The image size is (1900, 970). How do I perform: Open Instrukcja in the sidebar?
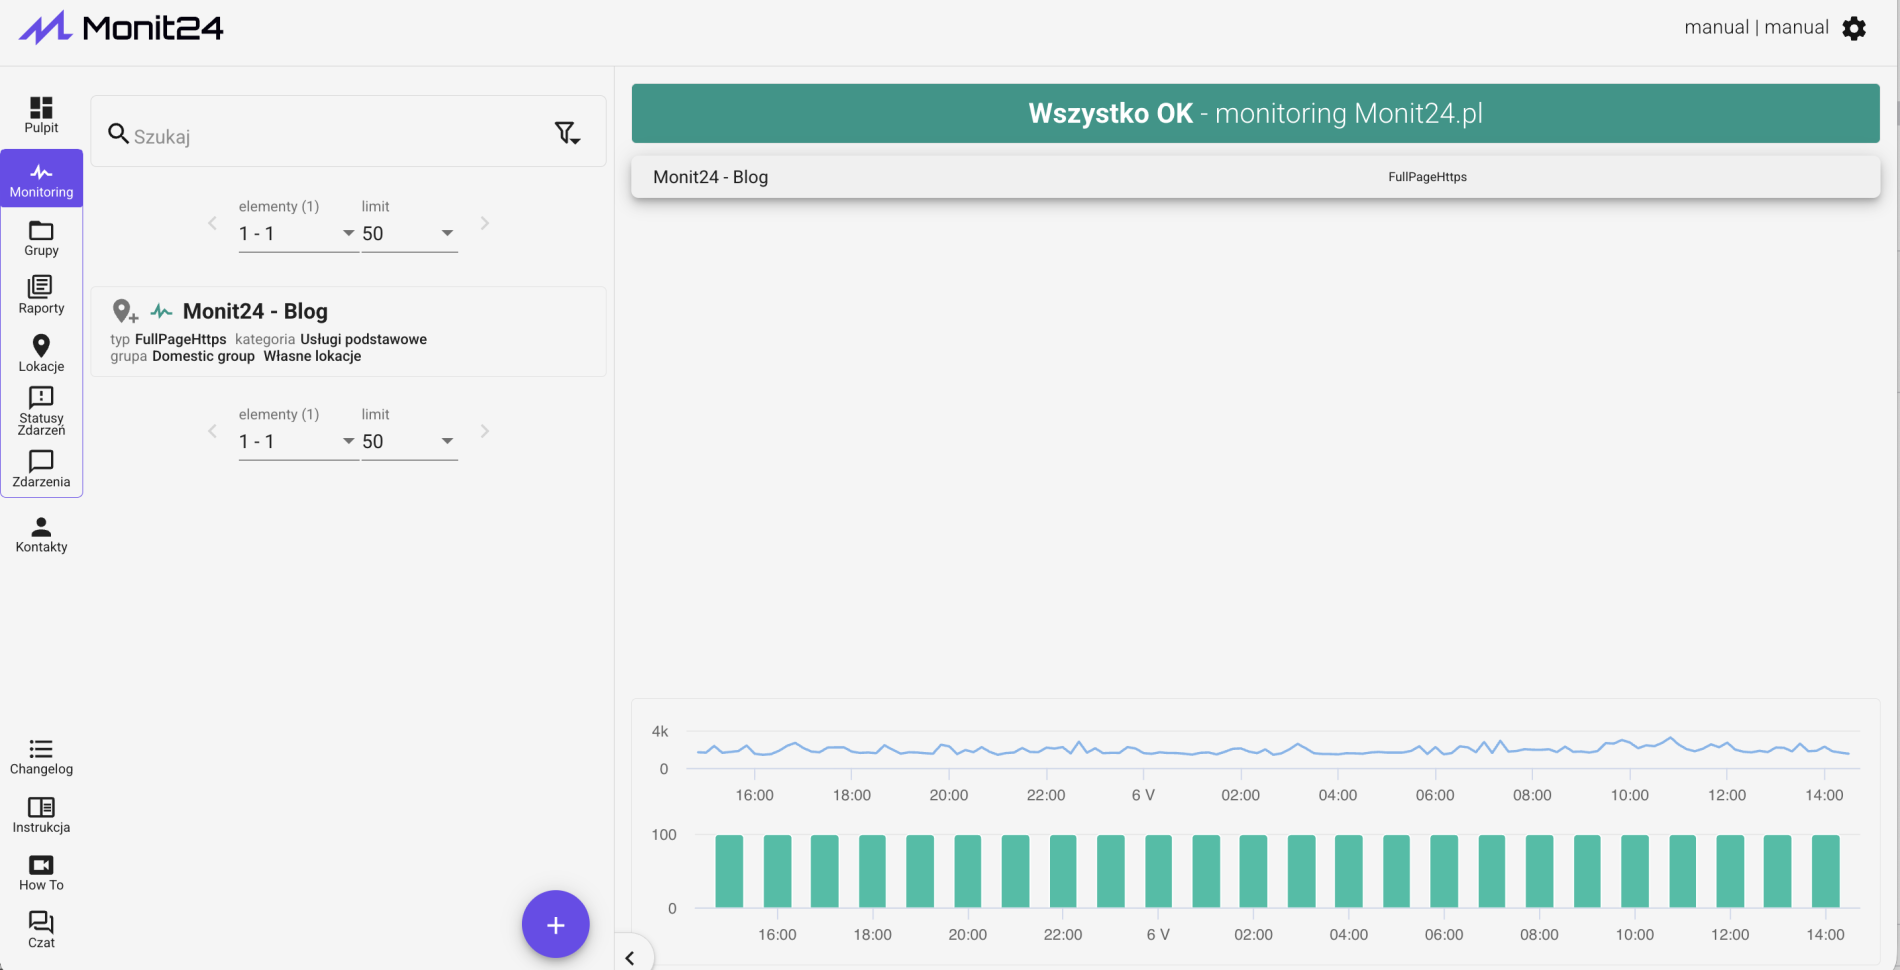(41, 815)
